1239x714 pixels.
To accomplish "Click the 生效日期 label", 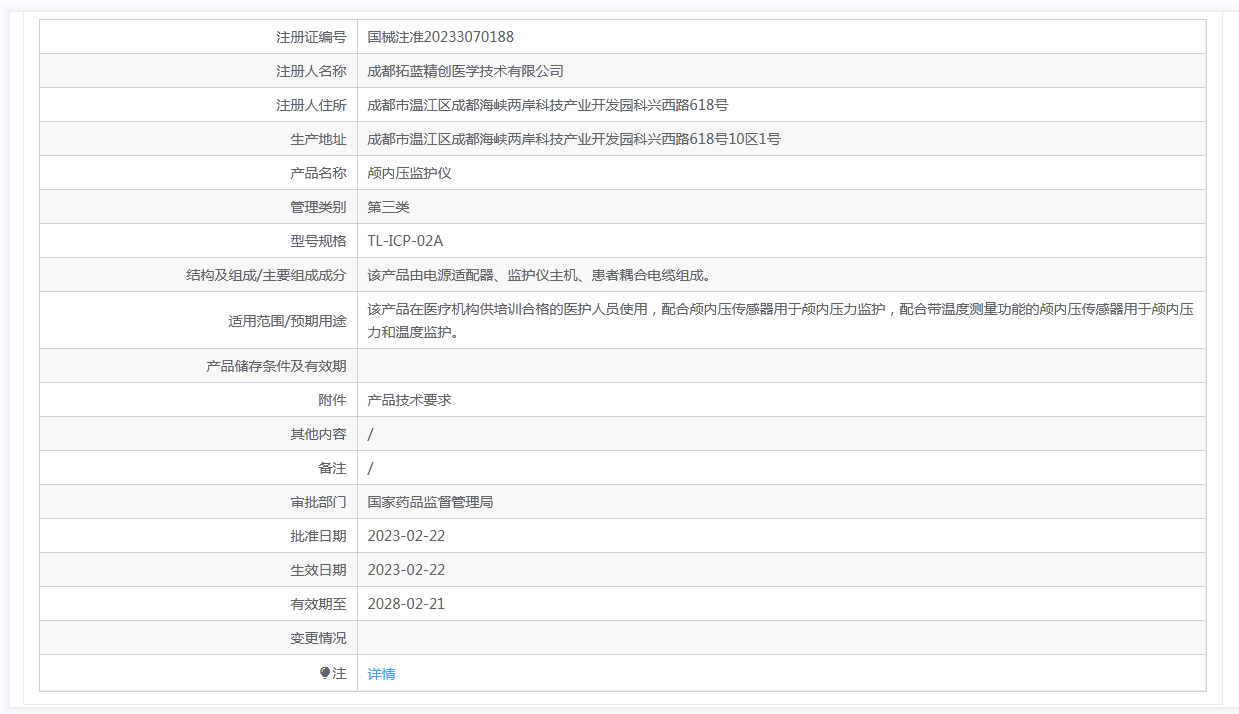I will pos(318,570).
